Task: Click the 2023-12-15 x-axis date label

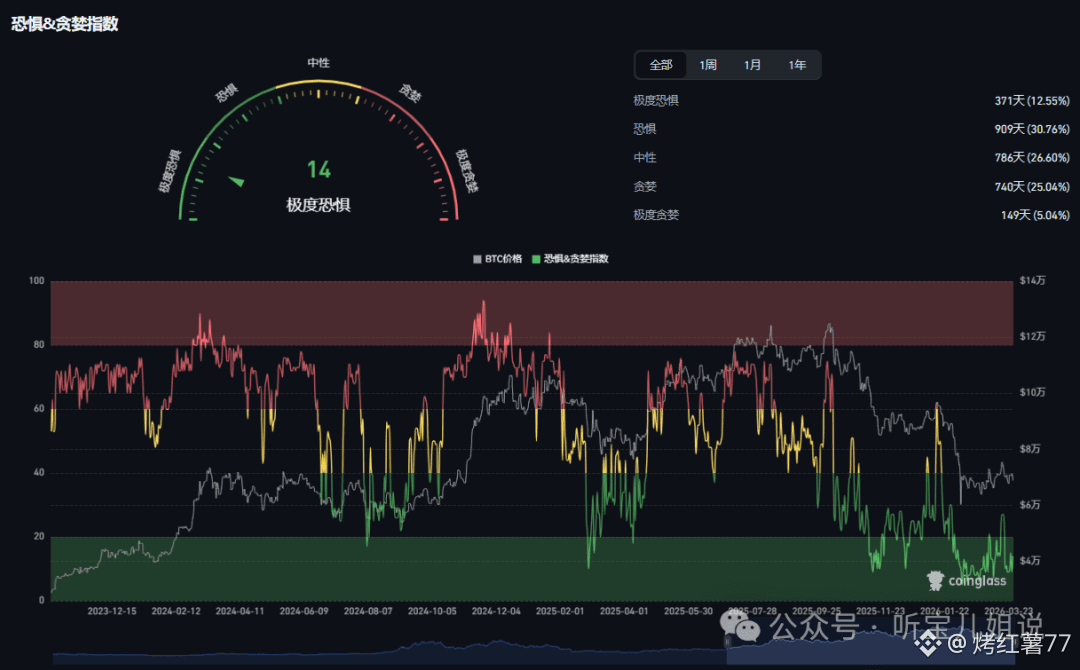Action: point(112,611)
